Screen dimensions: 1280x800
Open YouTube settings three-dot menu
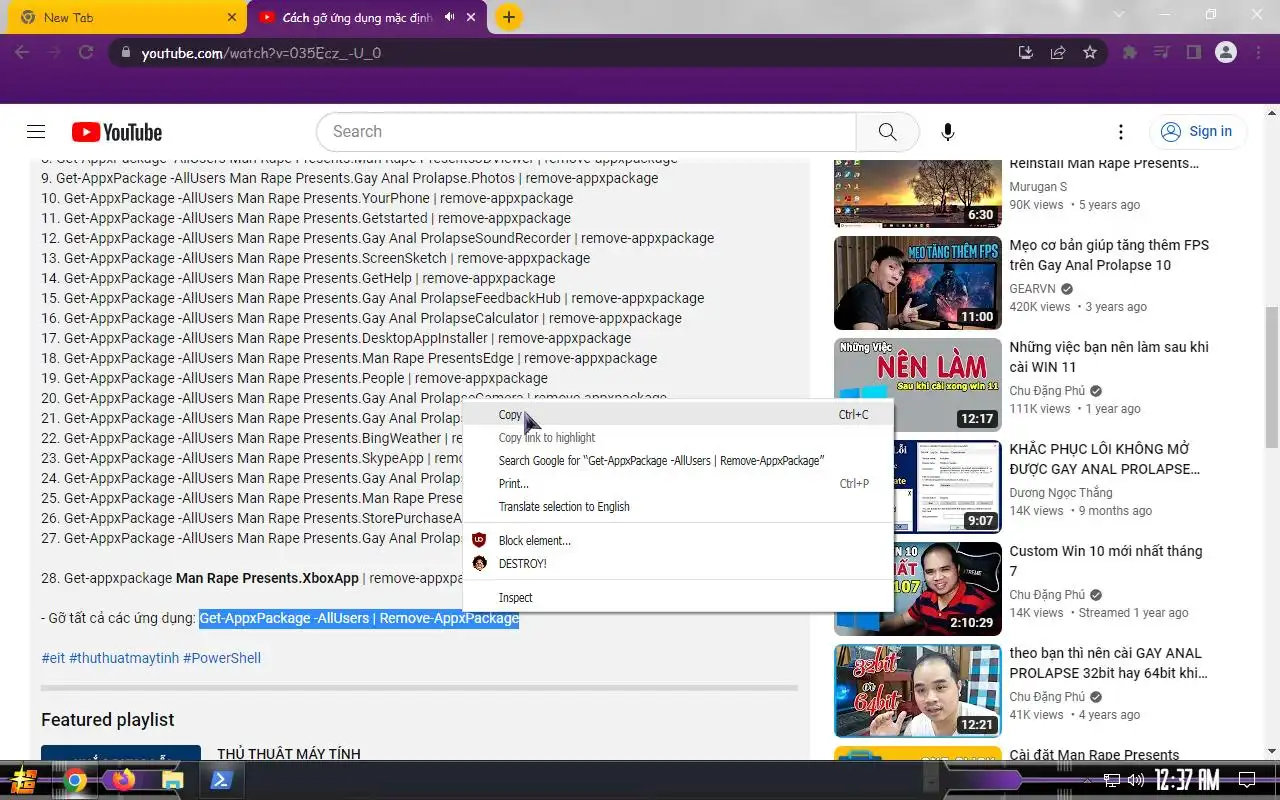(1121, 132)
